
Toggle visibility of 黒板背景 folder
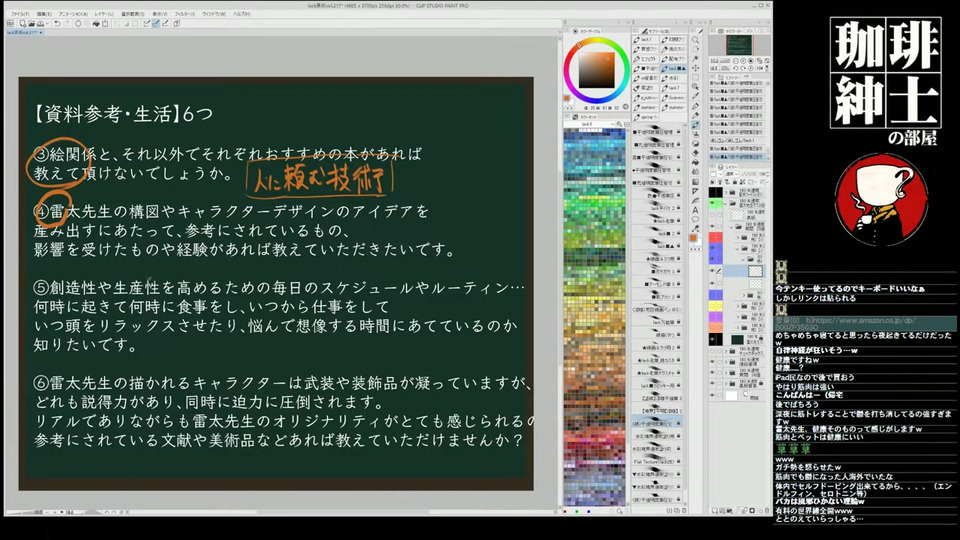pyautogui.click(x=713, y=383)
